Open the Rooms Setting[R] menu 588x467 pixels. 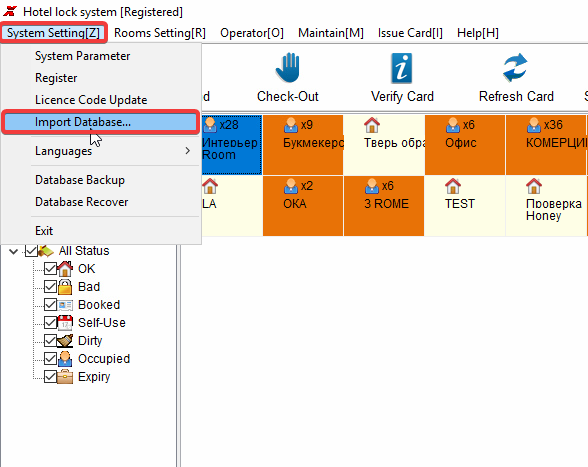point(160,33)
